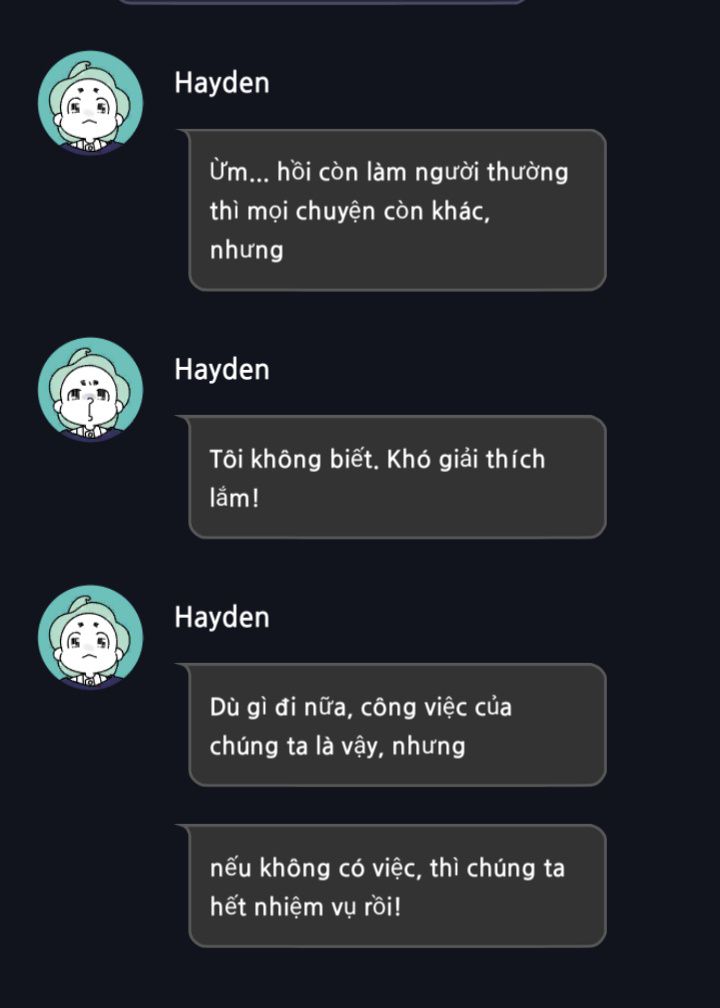Open Hayden's frowning avatar above the "Ừm..." message
The image size is (720, 1008).
coord(91,103)
